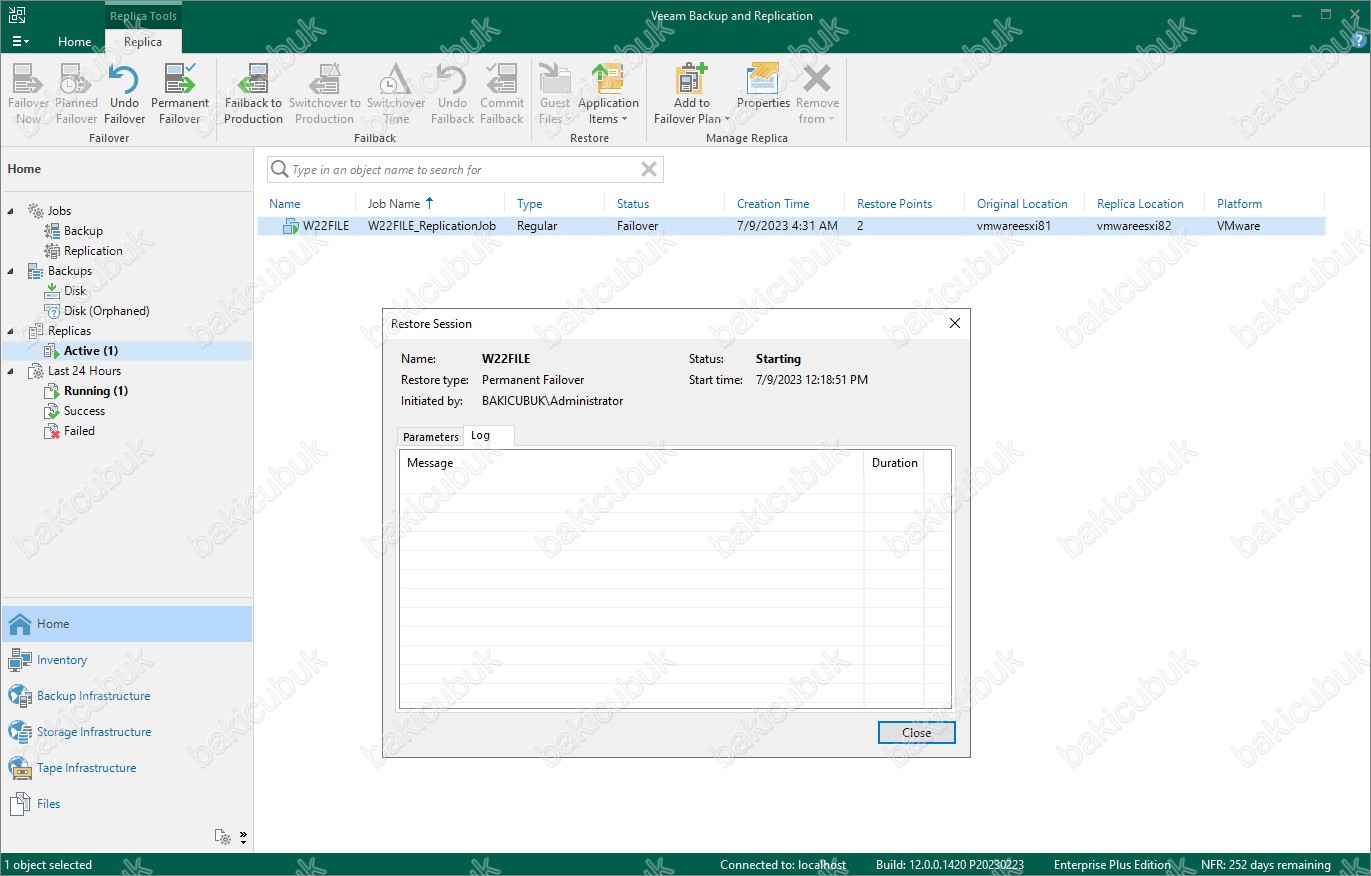Screen dimensions: 1371x876
Task: Select the W22FILE replica row
Action: click(791, 226)
